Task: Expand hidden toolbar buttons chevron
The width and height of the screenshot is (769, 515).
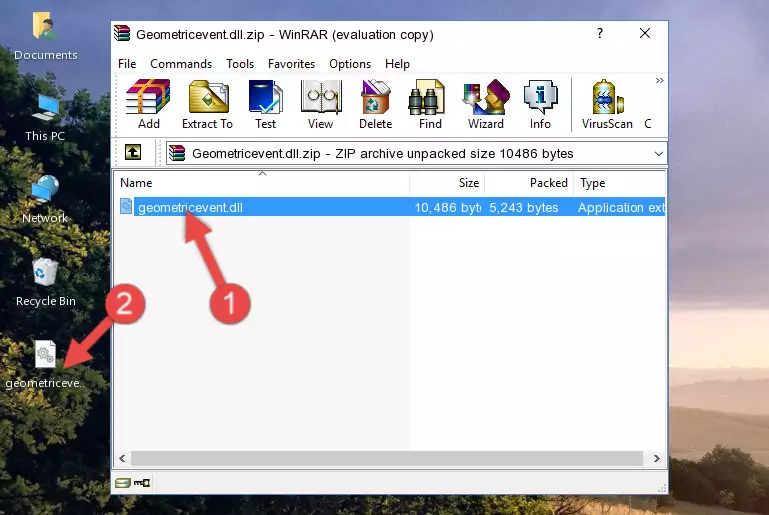Action: point(660,80)
